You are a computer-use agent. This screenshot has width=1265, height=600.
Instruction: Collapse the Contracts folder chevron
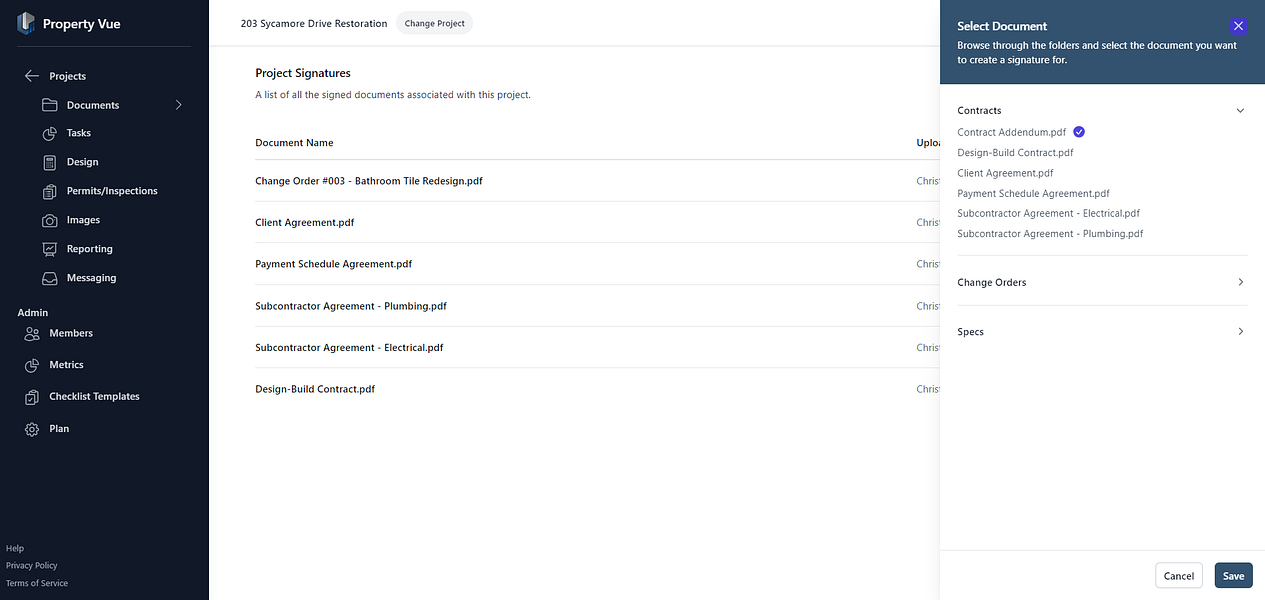click(x=1240, y=111)
